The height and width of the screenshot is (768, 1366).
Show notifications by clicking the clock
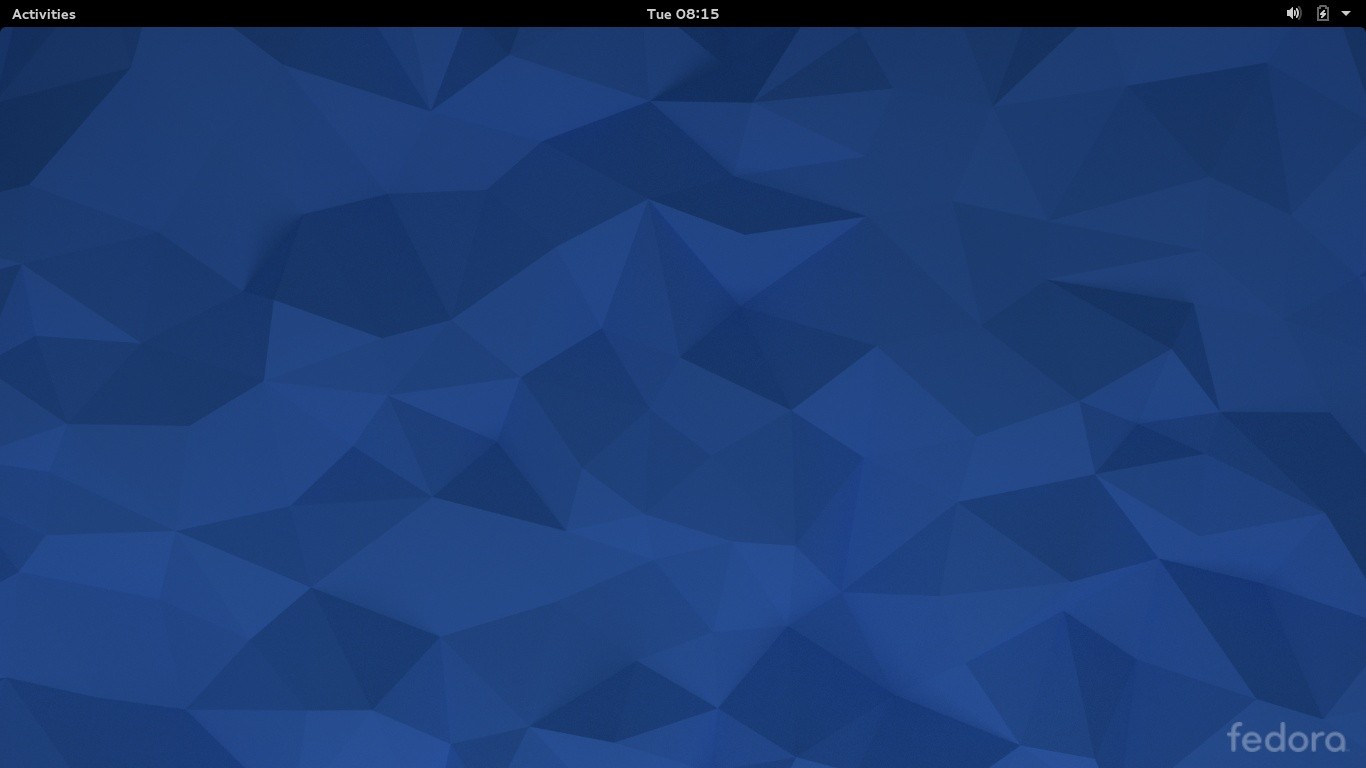pos(683,14)
